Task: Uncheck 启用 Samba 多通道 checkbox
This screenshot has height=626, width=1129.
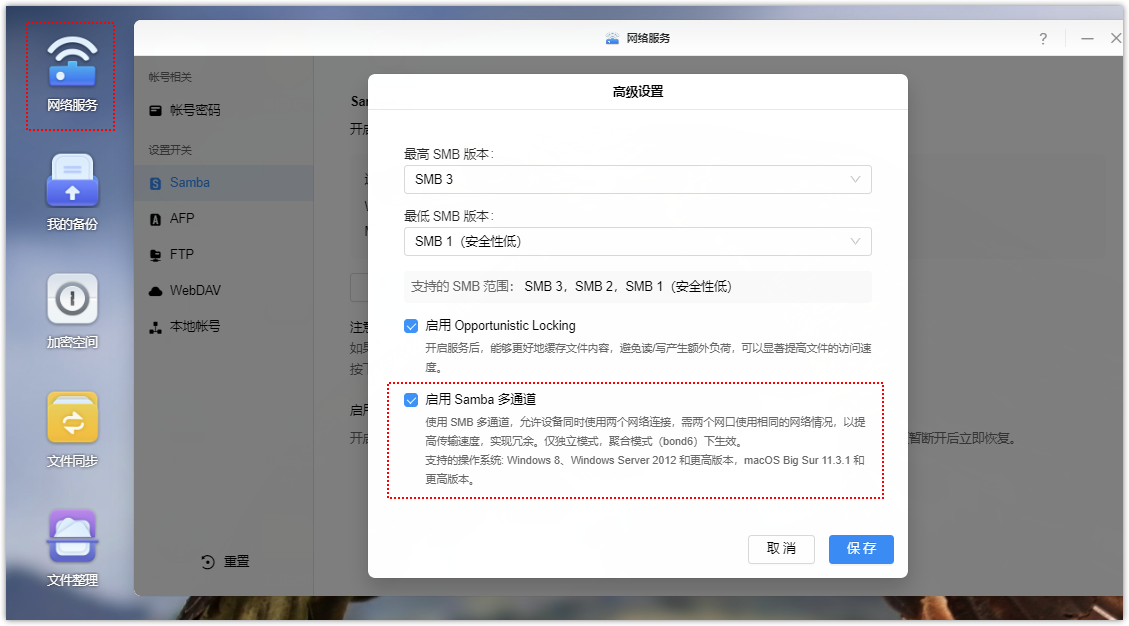Action: coord(411,400)
